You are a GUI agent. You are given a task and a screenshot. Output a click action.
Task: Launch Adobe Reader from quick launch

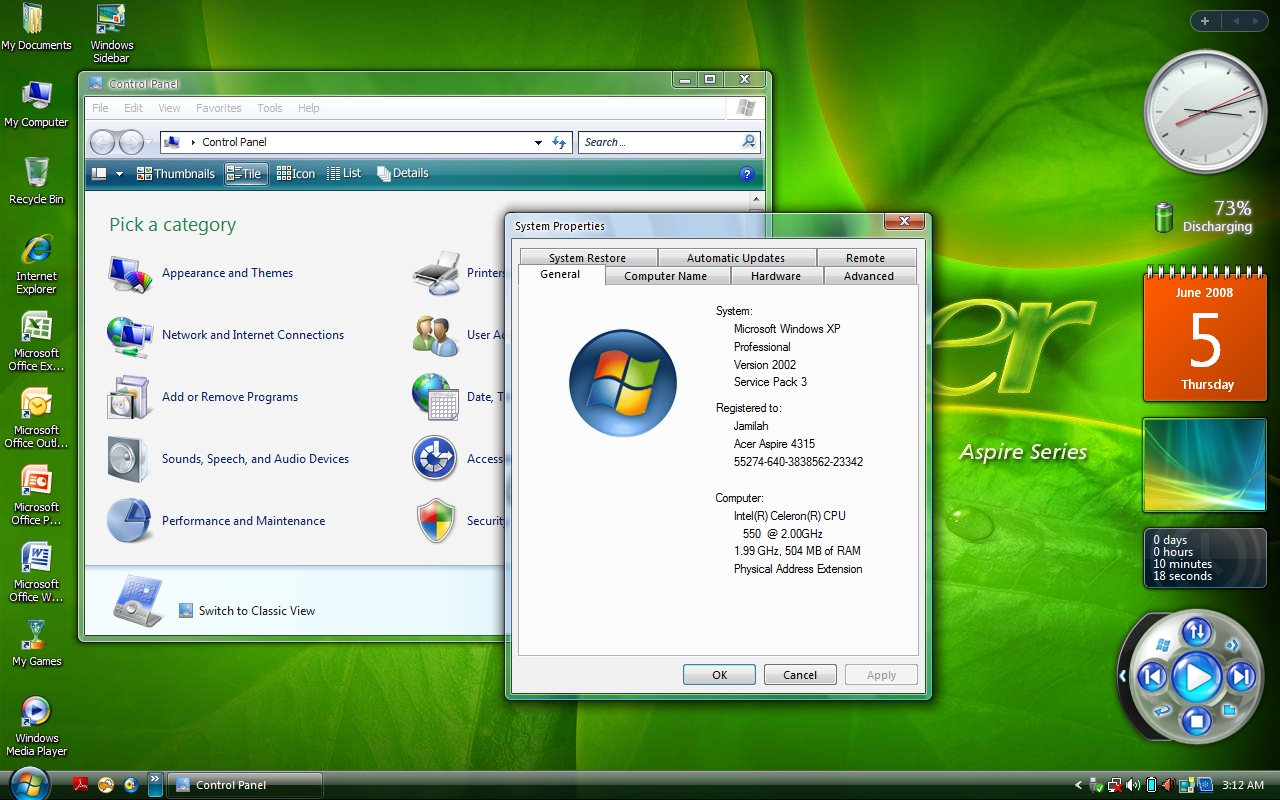(x=82, y=785)
